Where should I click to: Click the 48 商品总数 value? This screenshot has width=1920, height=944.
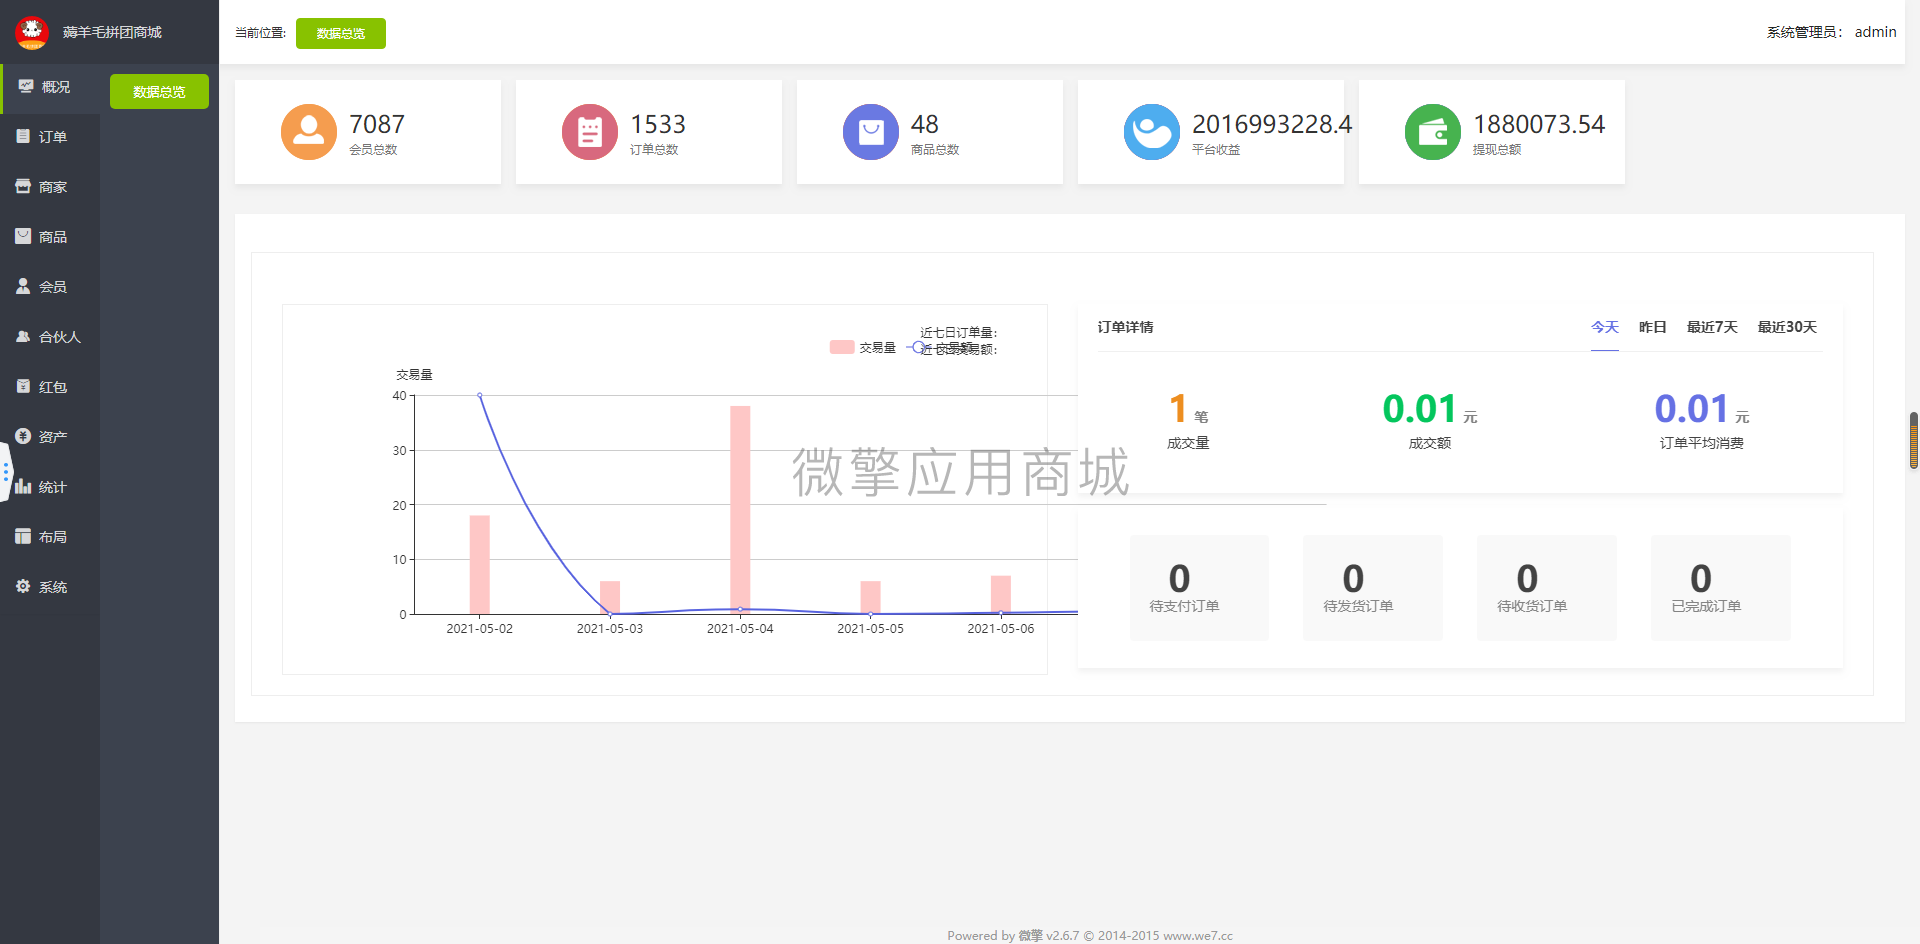click(x=925, y=124)
